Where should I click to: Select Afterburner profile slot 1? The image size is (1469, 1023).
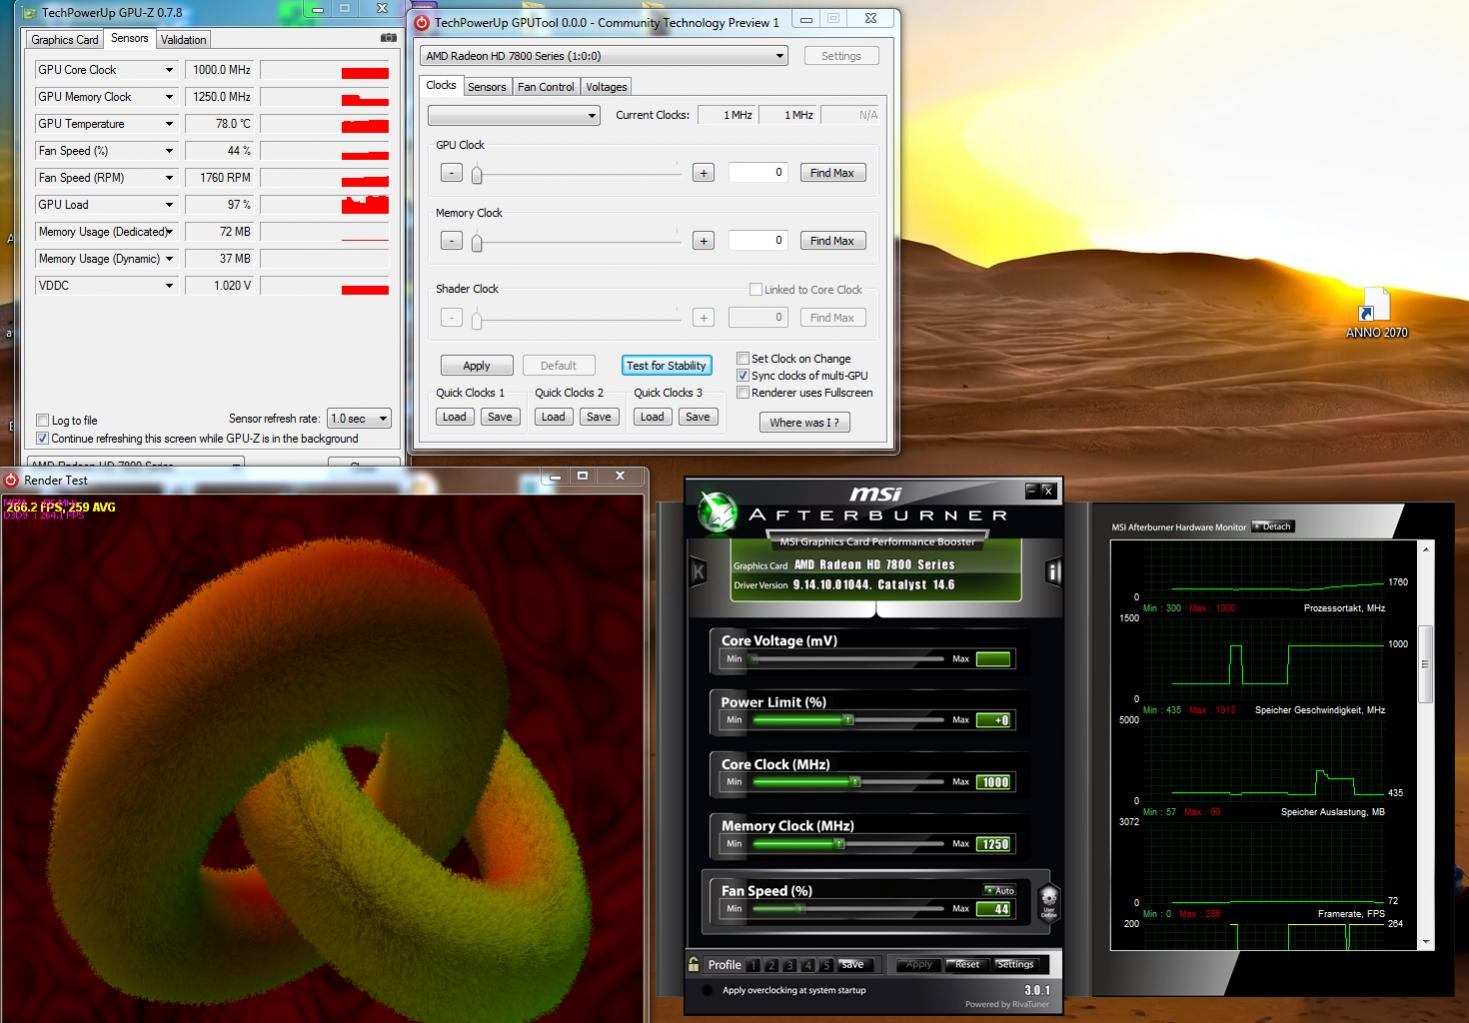coord(753,965)
